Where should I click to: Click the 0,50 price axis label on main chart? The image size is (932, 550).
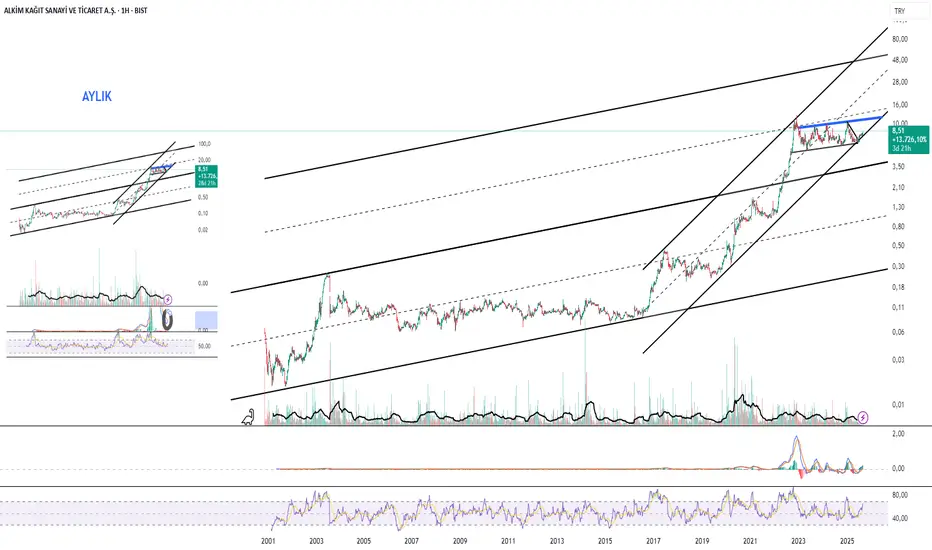pyautogui.click(x=898, y=246)
